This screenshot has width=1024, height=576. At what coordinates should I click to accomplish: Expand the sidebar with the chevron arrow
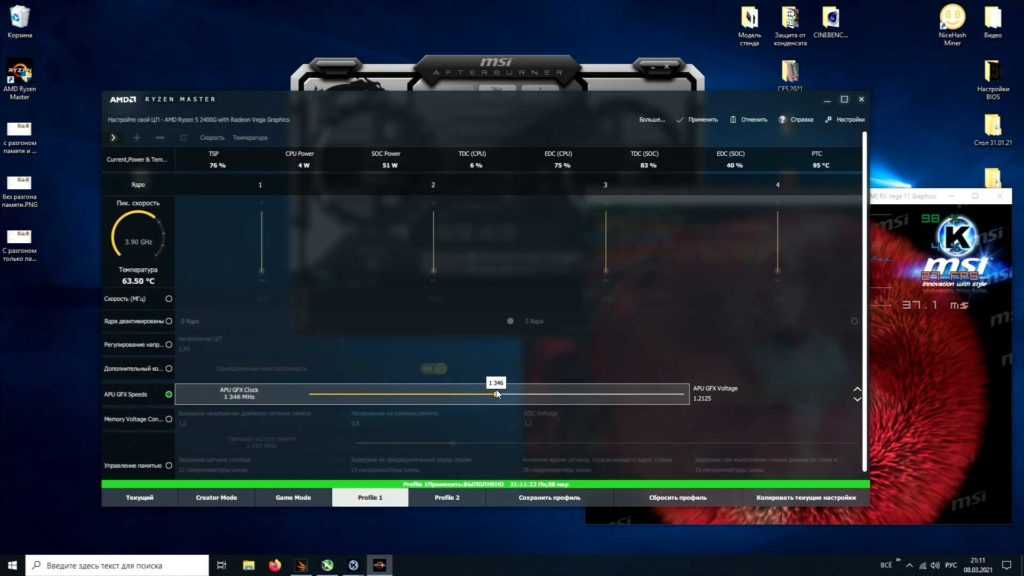(113, 137)
